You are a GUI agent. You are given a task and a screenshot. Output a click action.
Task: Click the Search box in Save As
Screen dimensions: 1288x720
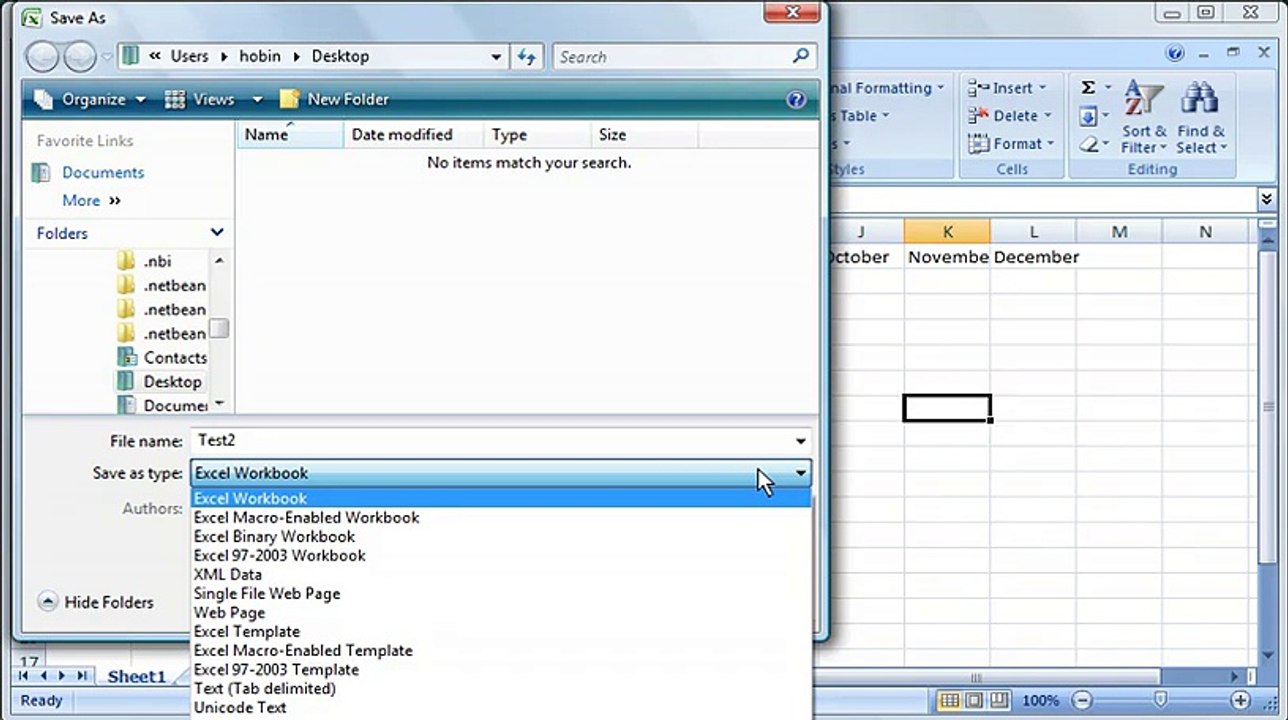(672, 57)
